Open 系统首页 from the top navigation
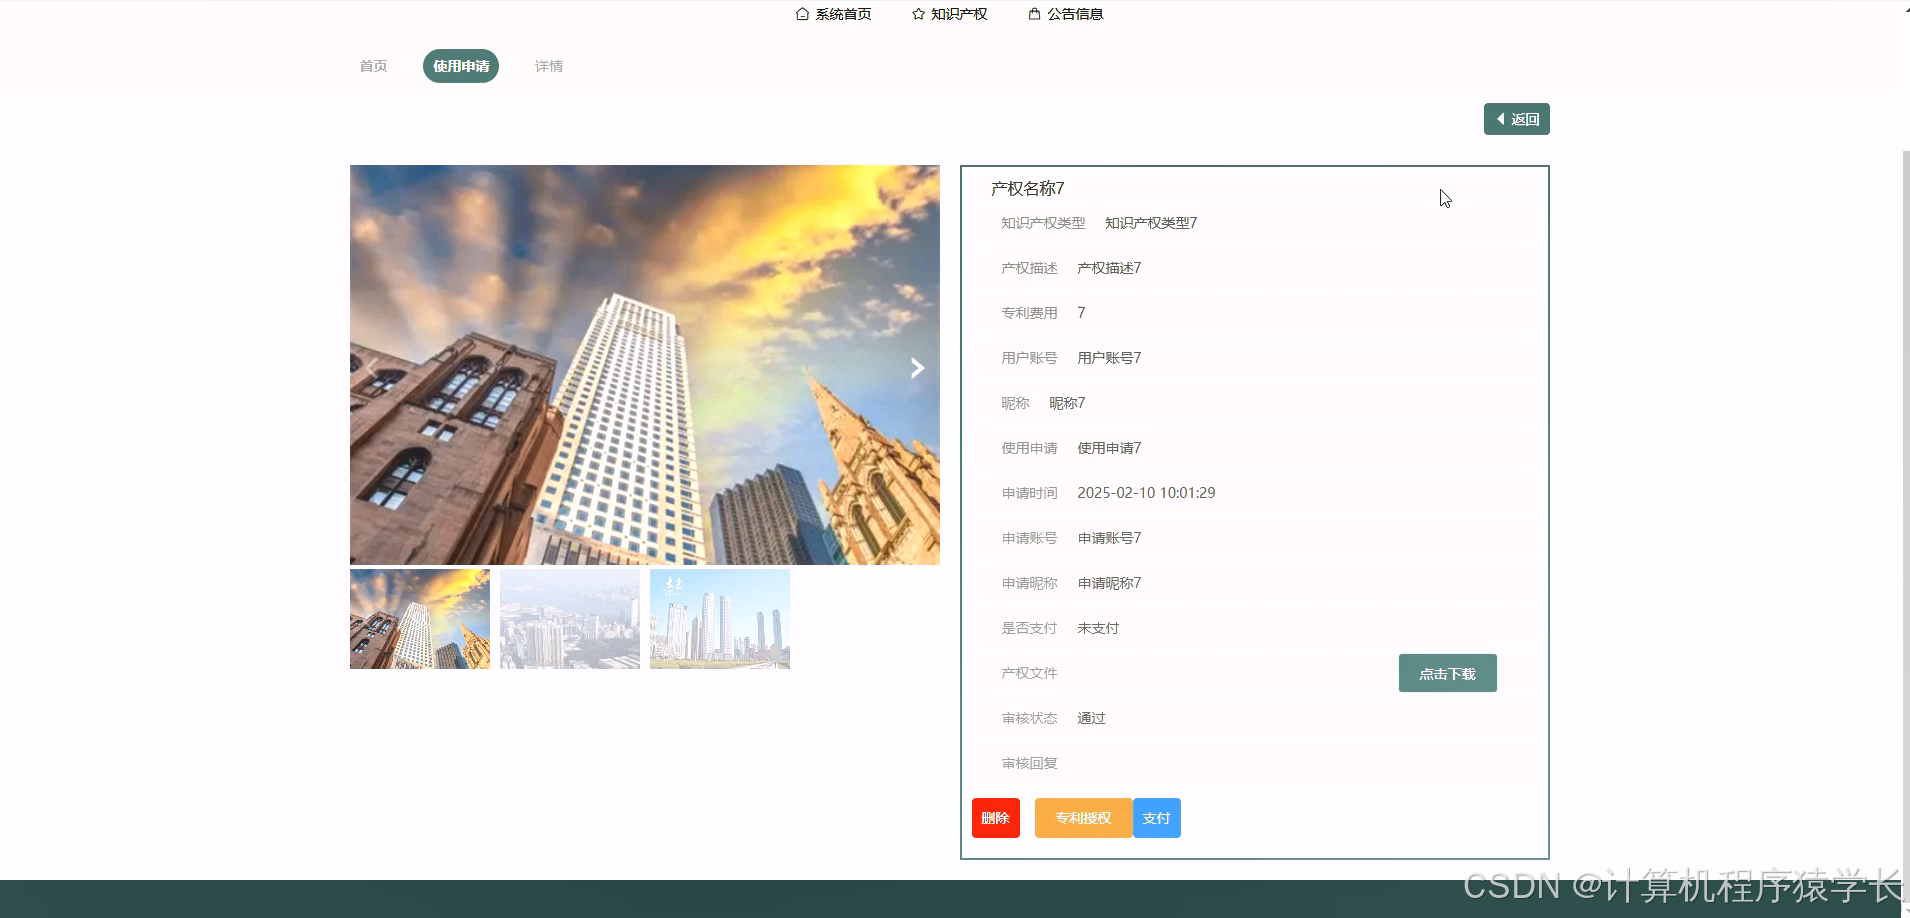This screenshot has width=1910, height=918. pos(841,14)
